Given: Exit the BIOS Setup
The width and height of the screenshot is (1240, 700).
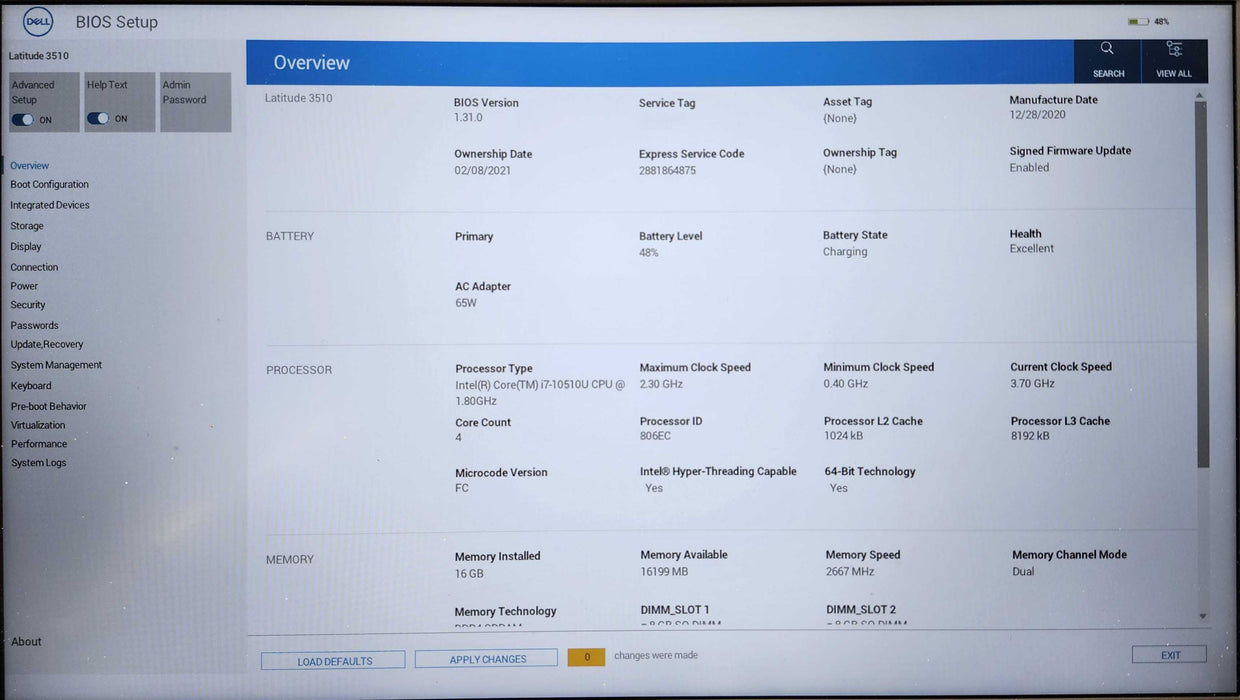Looking at the screenshot, I should [1168, 653].
